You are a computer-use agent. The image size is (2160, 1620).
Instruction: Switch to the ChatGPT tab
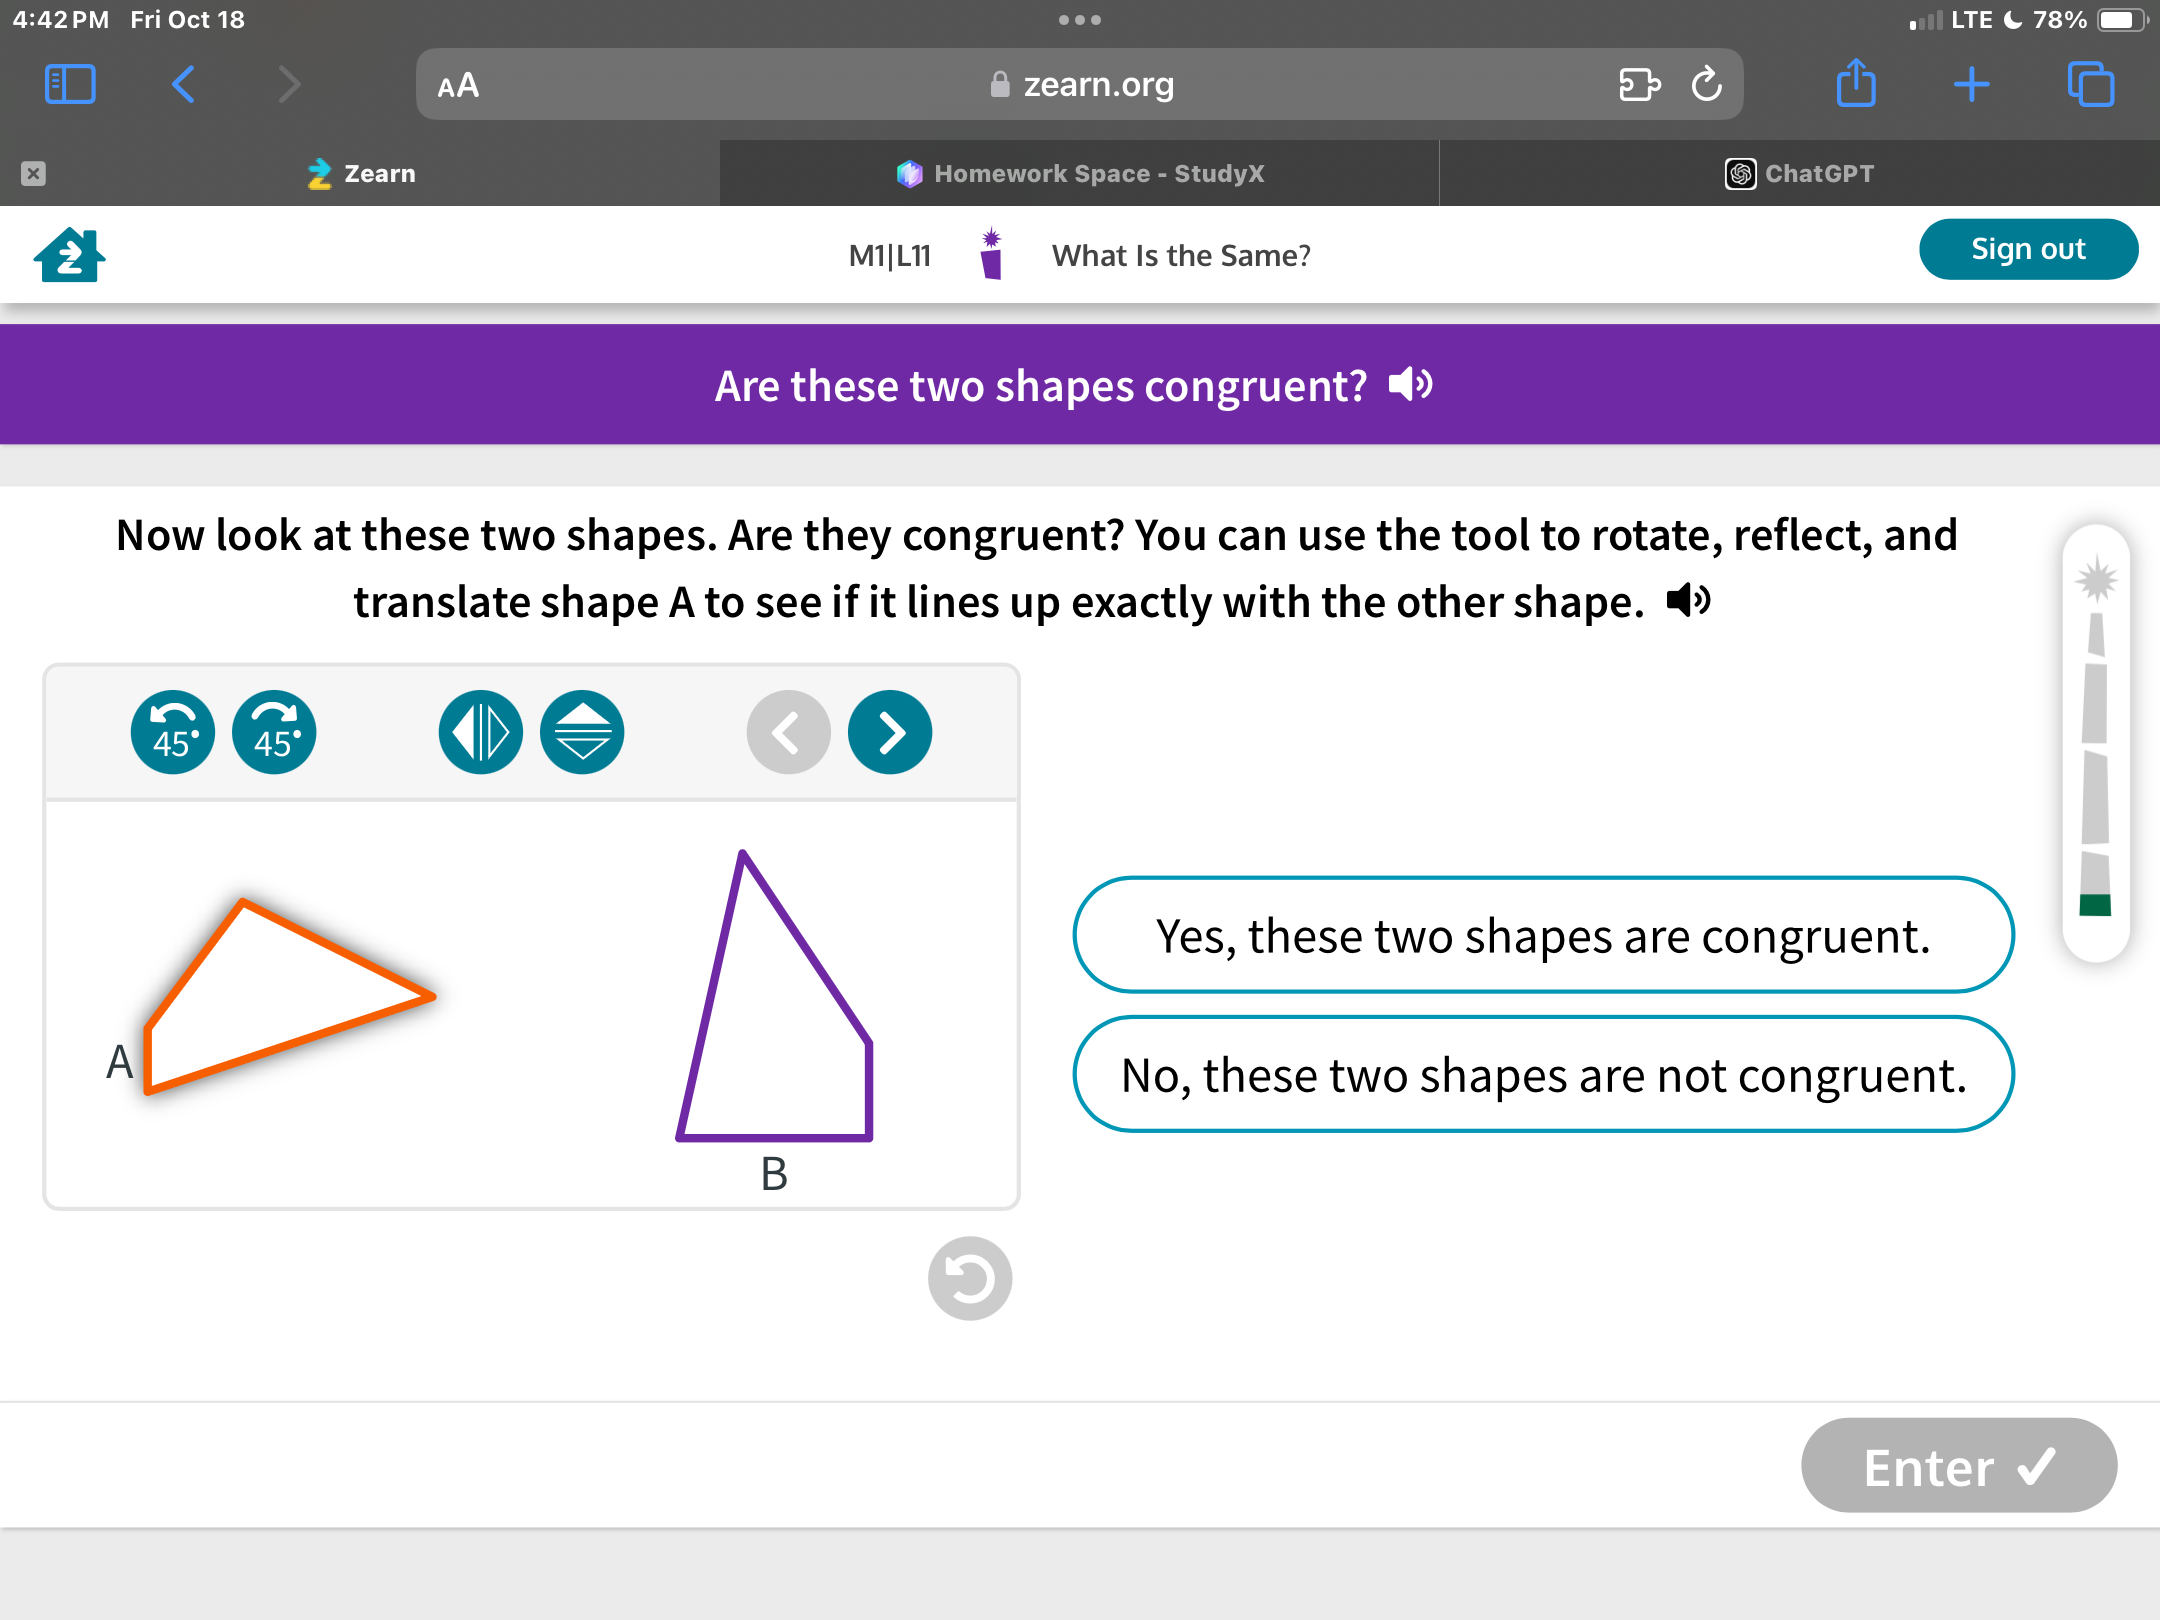coord(1800,173)
